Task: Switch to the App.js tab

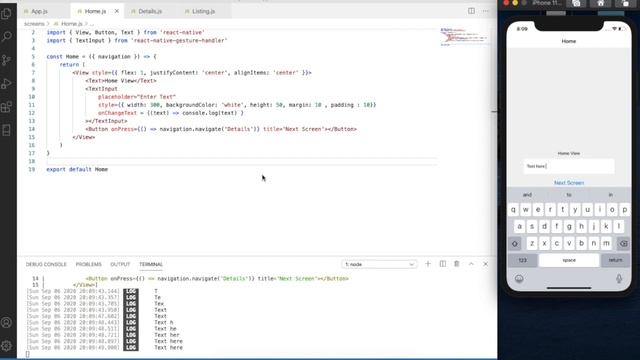Action: (39, 11)
